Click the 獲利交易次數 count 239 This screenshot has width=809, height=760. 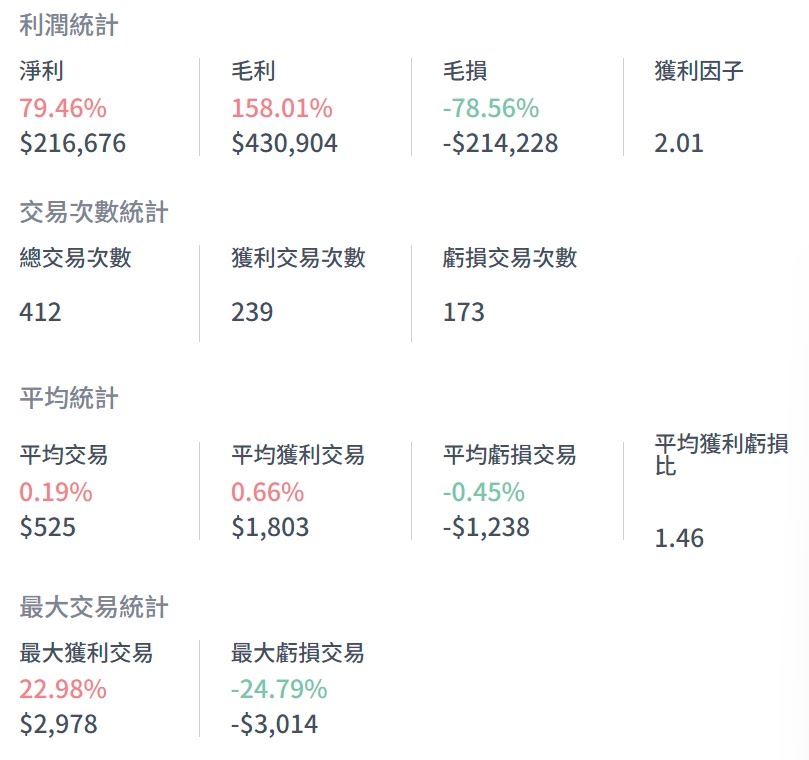[252, 312]
